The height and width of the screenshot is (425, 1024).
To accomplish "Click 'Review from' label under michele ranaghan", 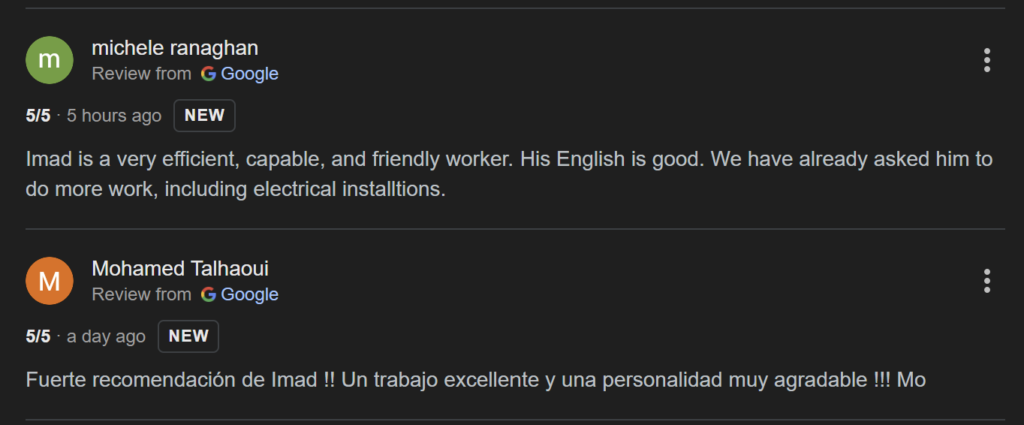I will point(141,74).
